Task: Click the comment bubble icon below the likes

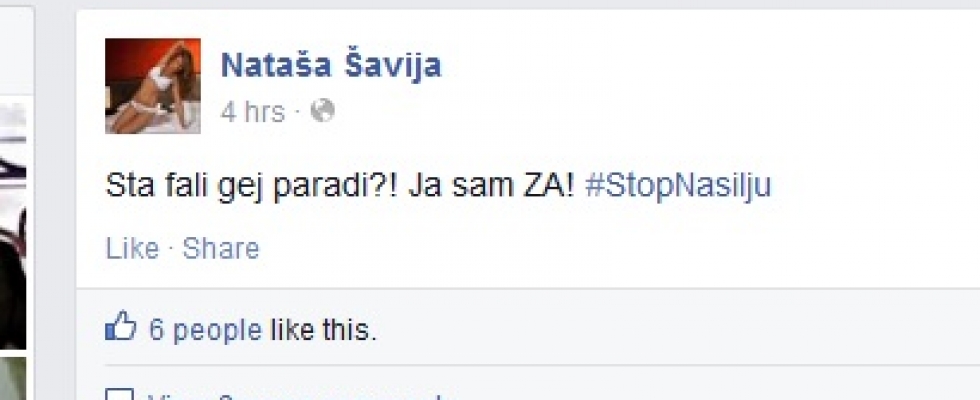Action: [119, 395]
